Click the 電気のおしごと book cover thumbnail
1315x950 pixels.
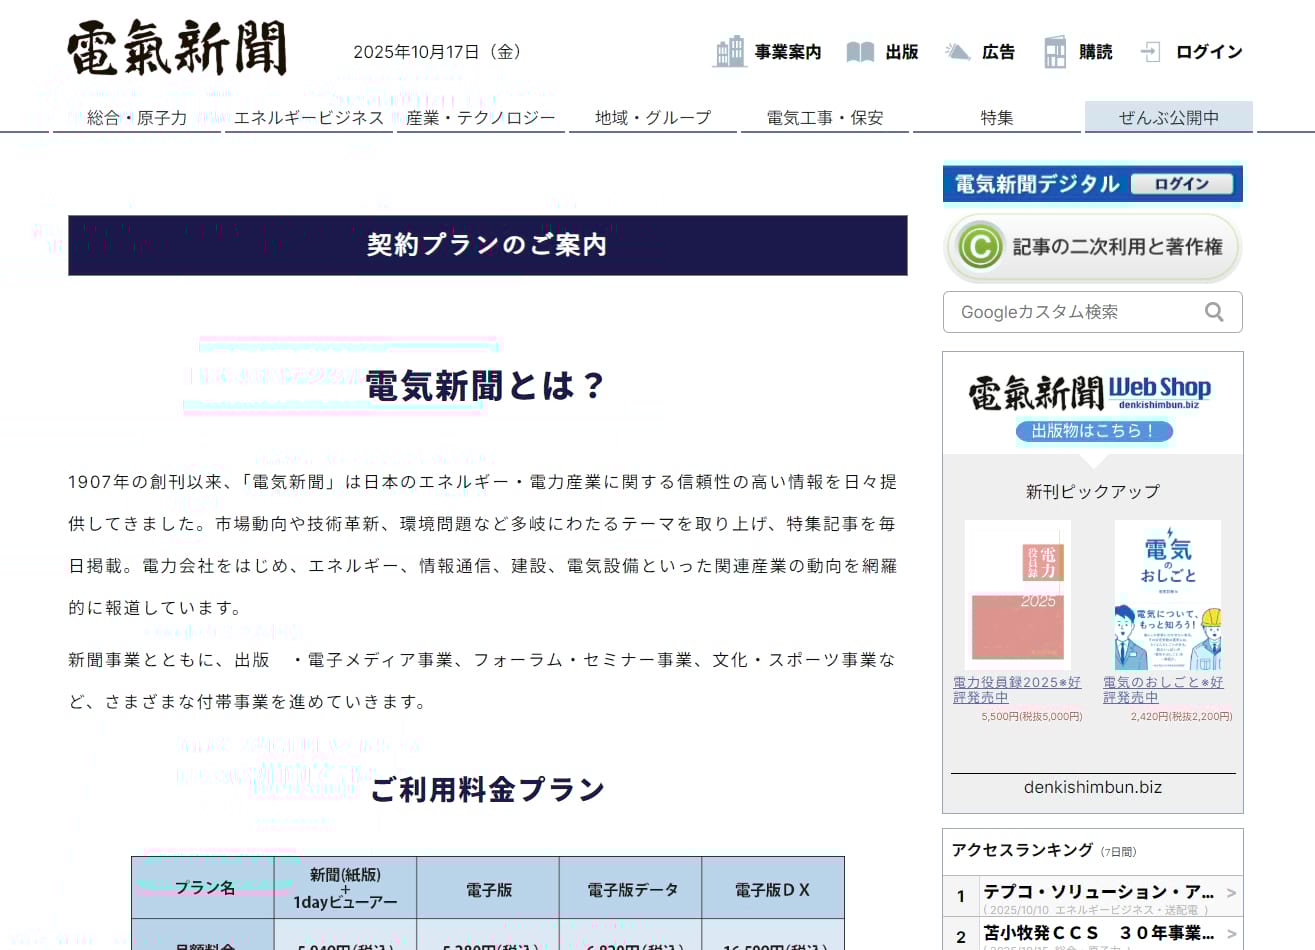[1167, 595]
